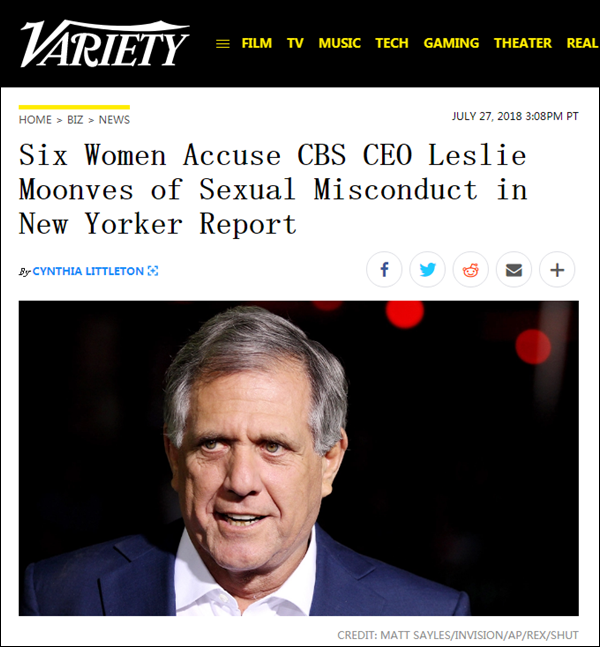Expand more sharing options plus icon
Screen dimensions: 600x647
557,270
